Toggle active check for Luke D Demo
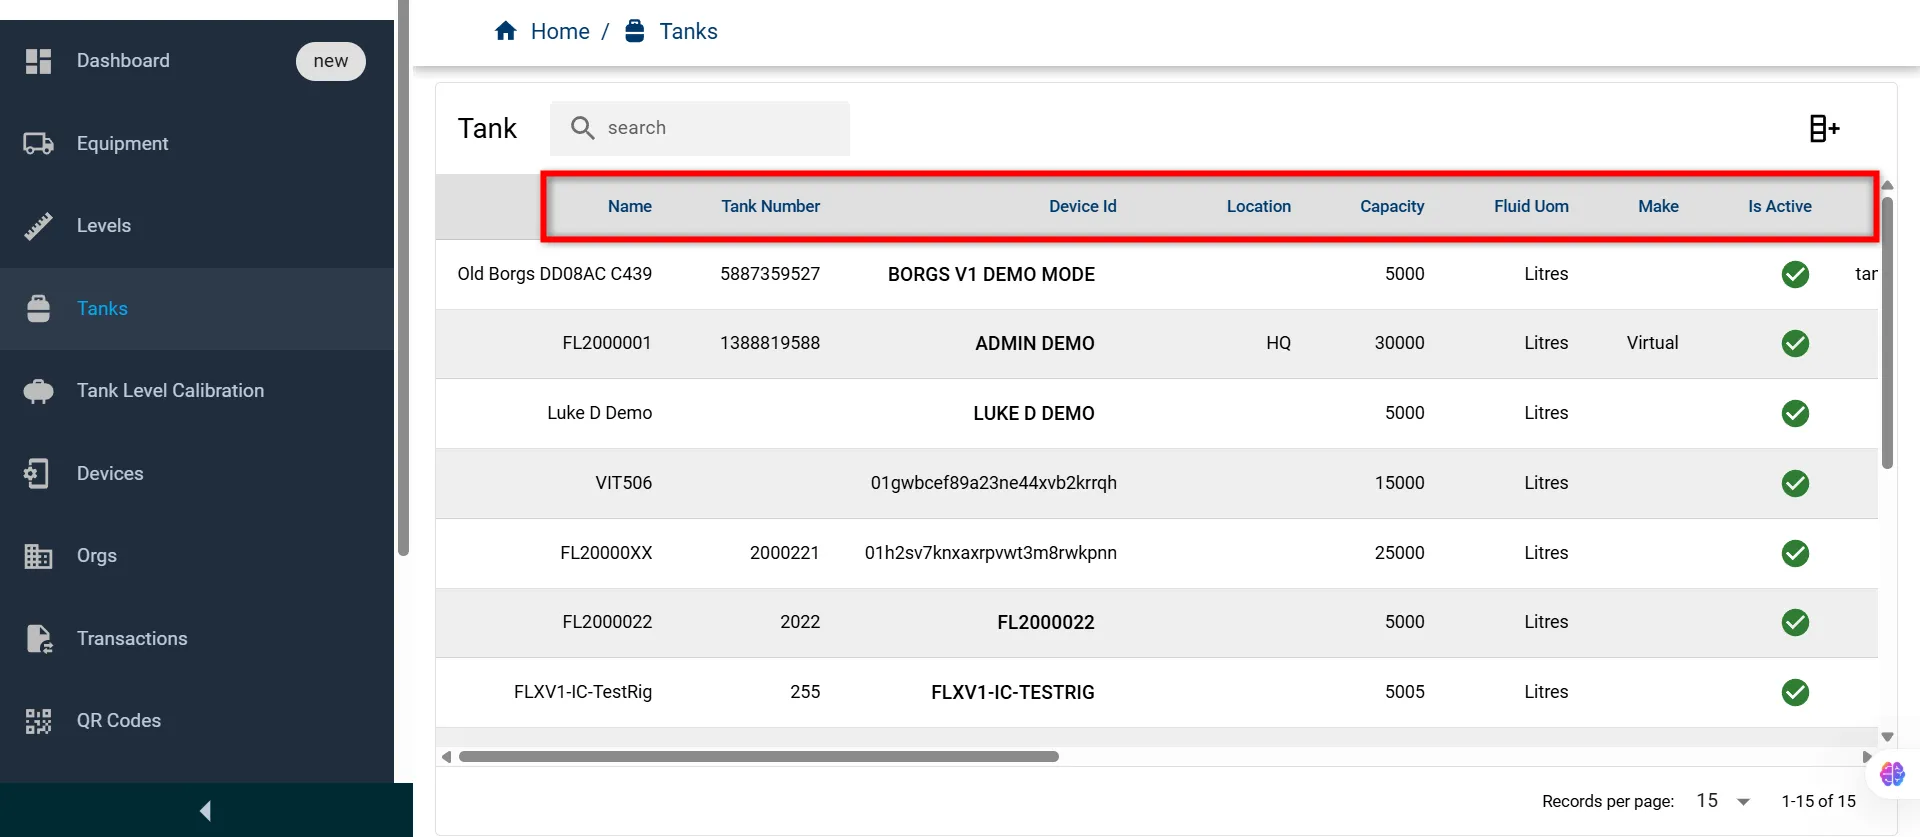 point(1795,413)
